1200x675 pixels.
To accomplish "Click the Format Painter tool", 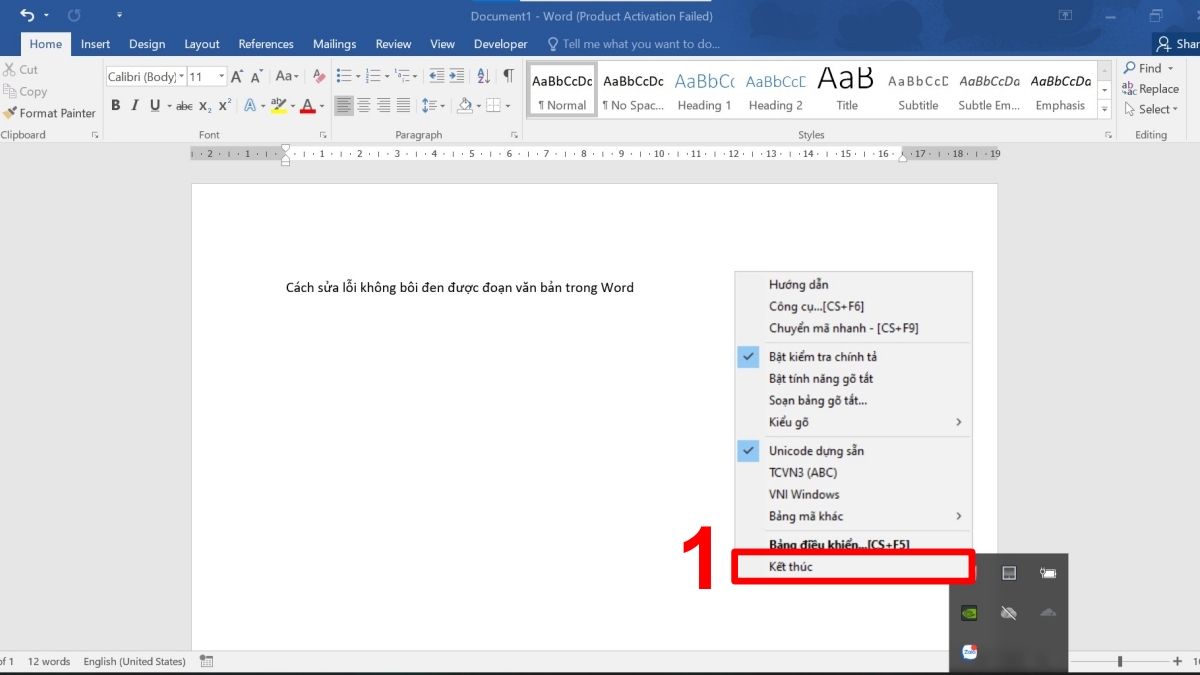I will (49, 113).
